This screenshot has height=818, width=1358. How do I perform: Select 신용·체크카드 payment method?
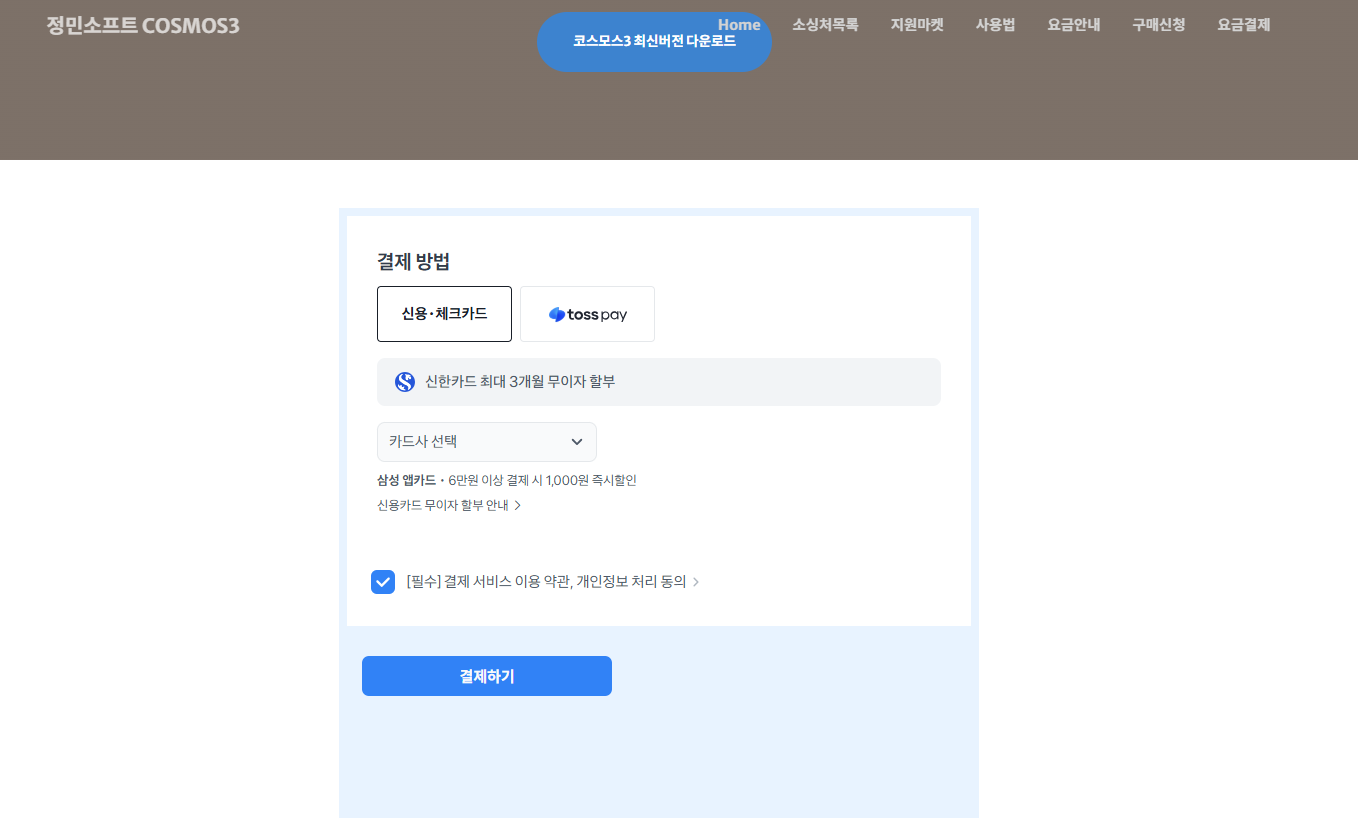[x=444, y=314]
